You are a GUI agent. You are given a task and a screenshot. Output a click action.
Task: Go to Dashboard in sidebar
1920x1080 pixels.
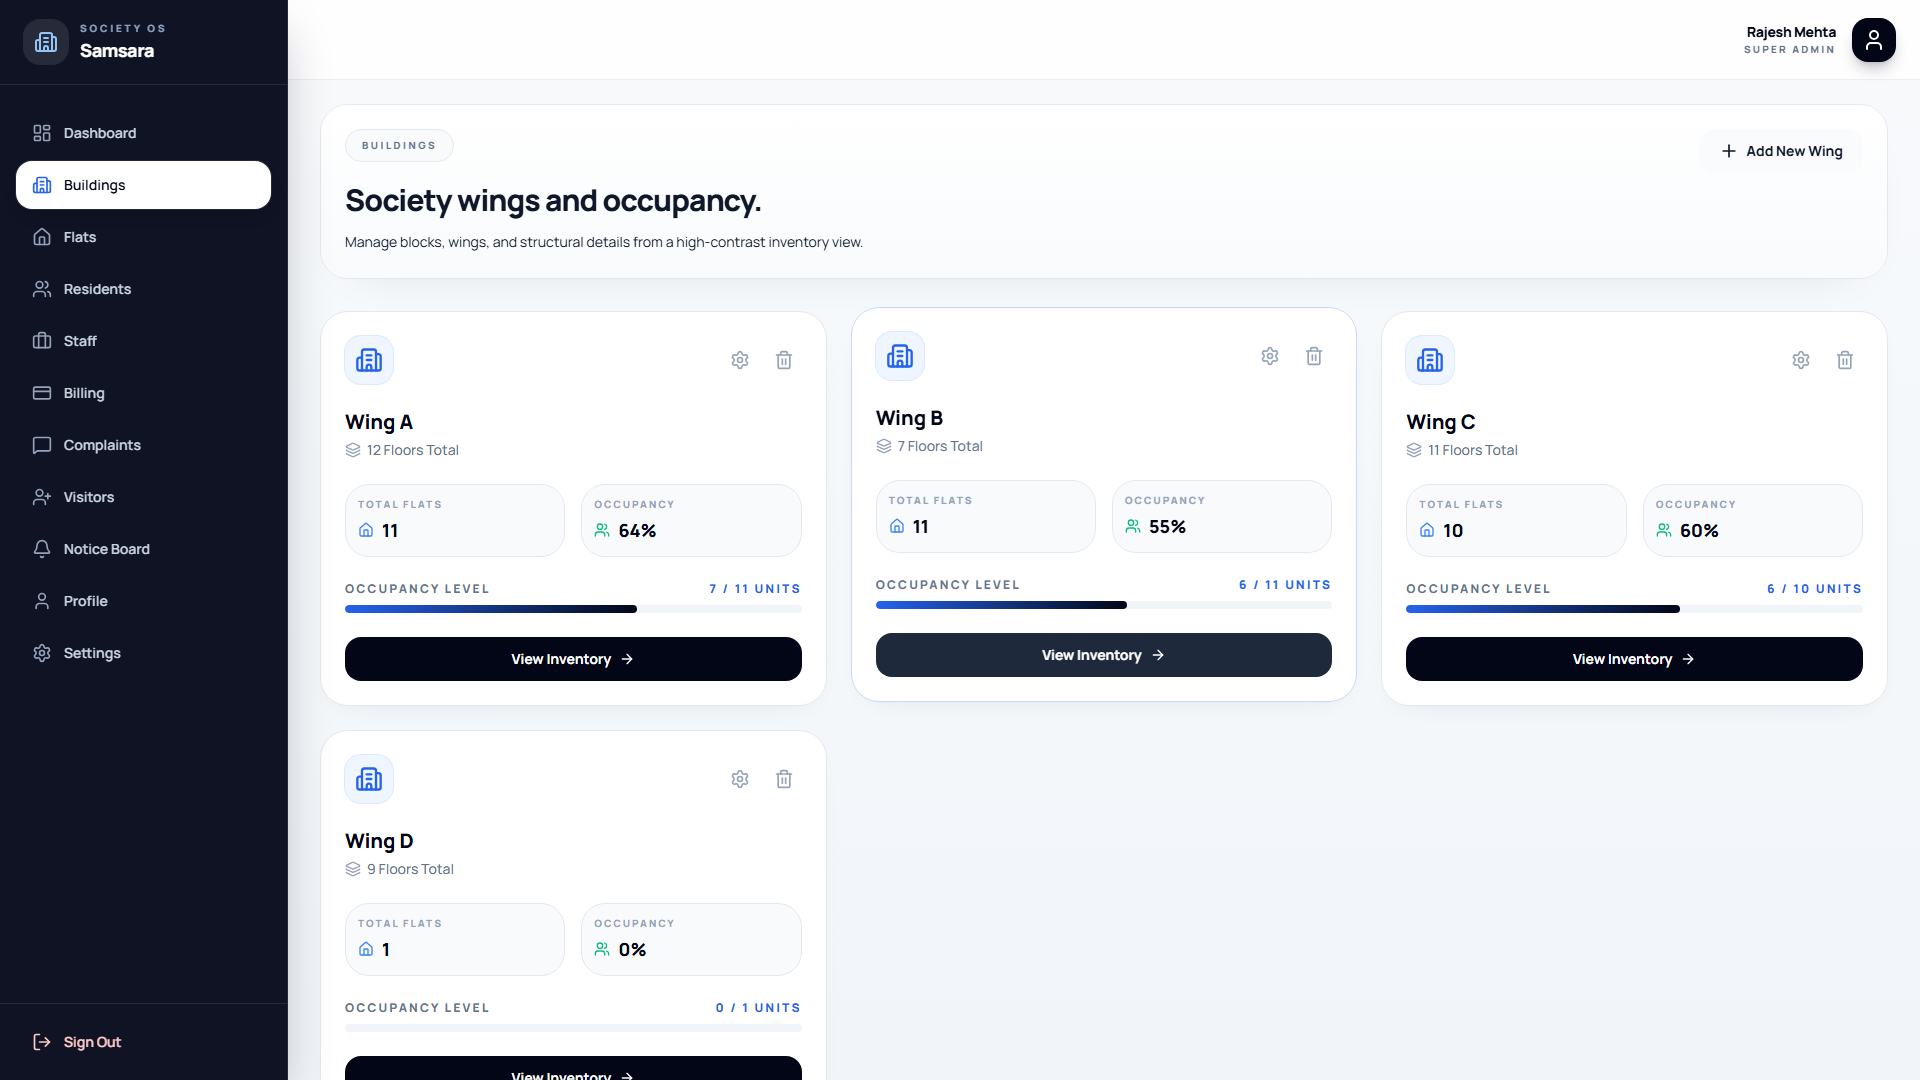[x=100, y=133]
